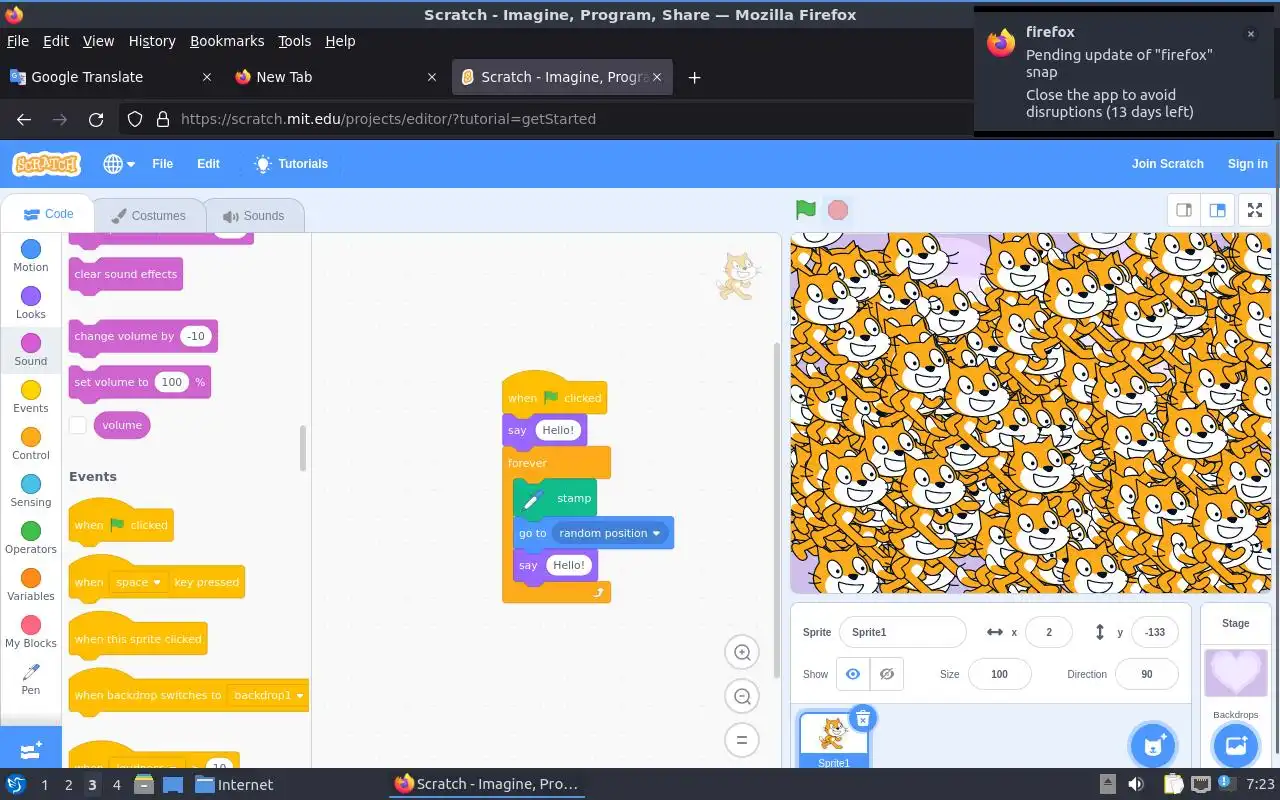Open the language globe dropdown
1280x800 pixels.
click(x=119, y=164)
